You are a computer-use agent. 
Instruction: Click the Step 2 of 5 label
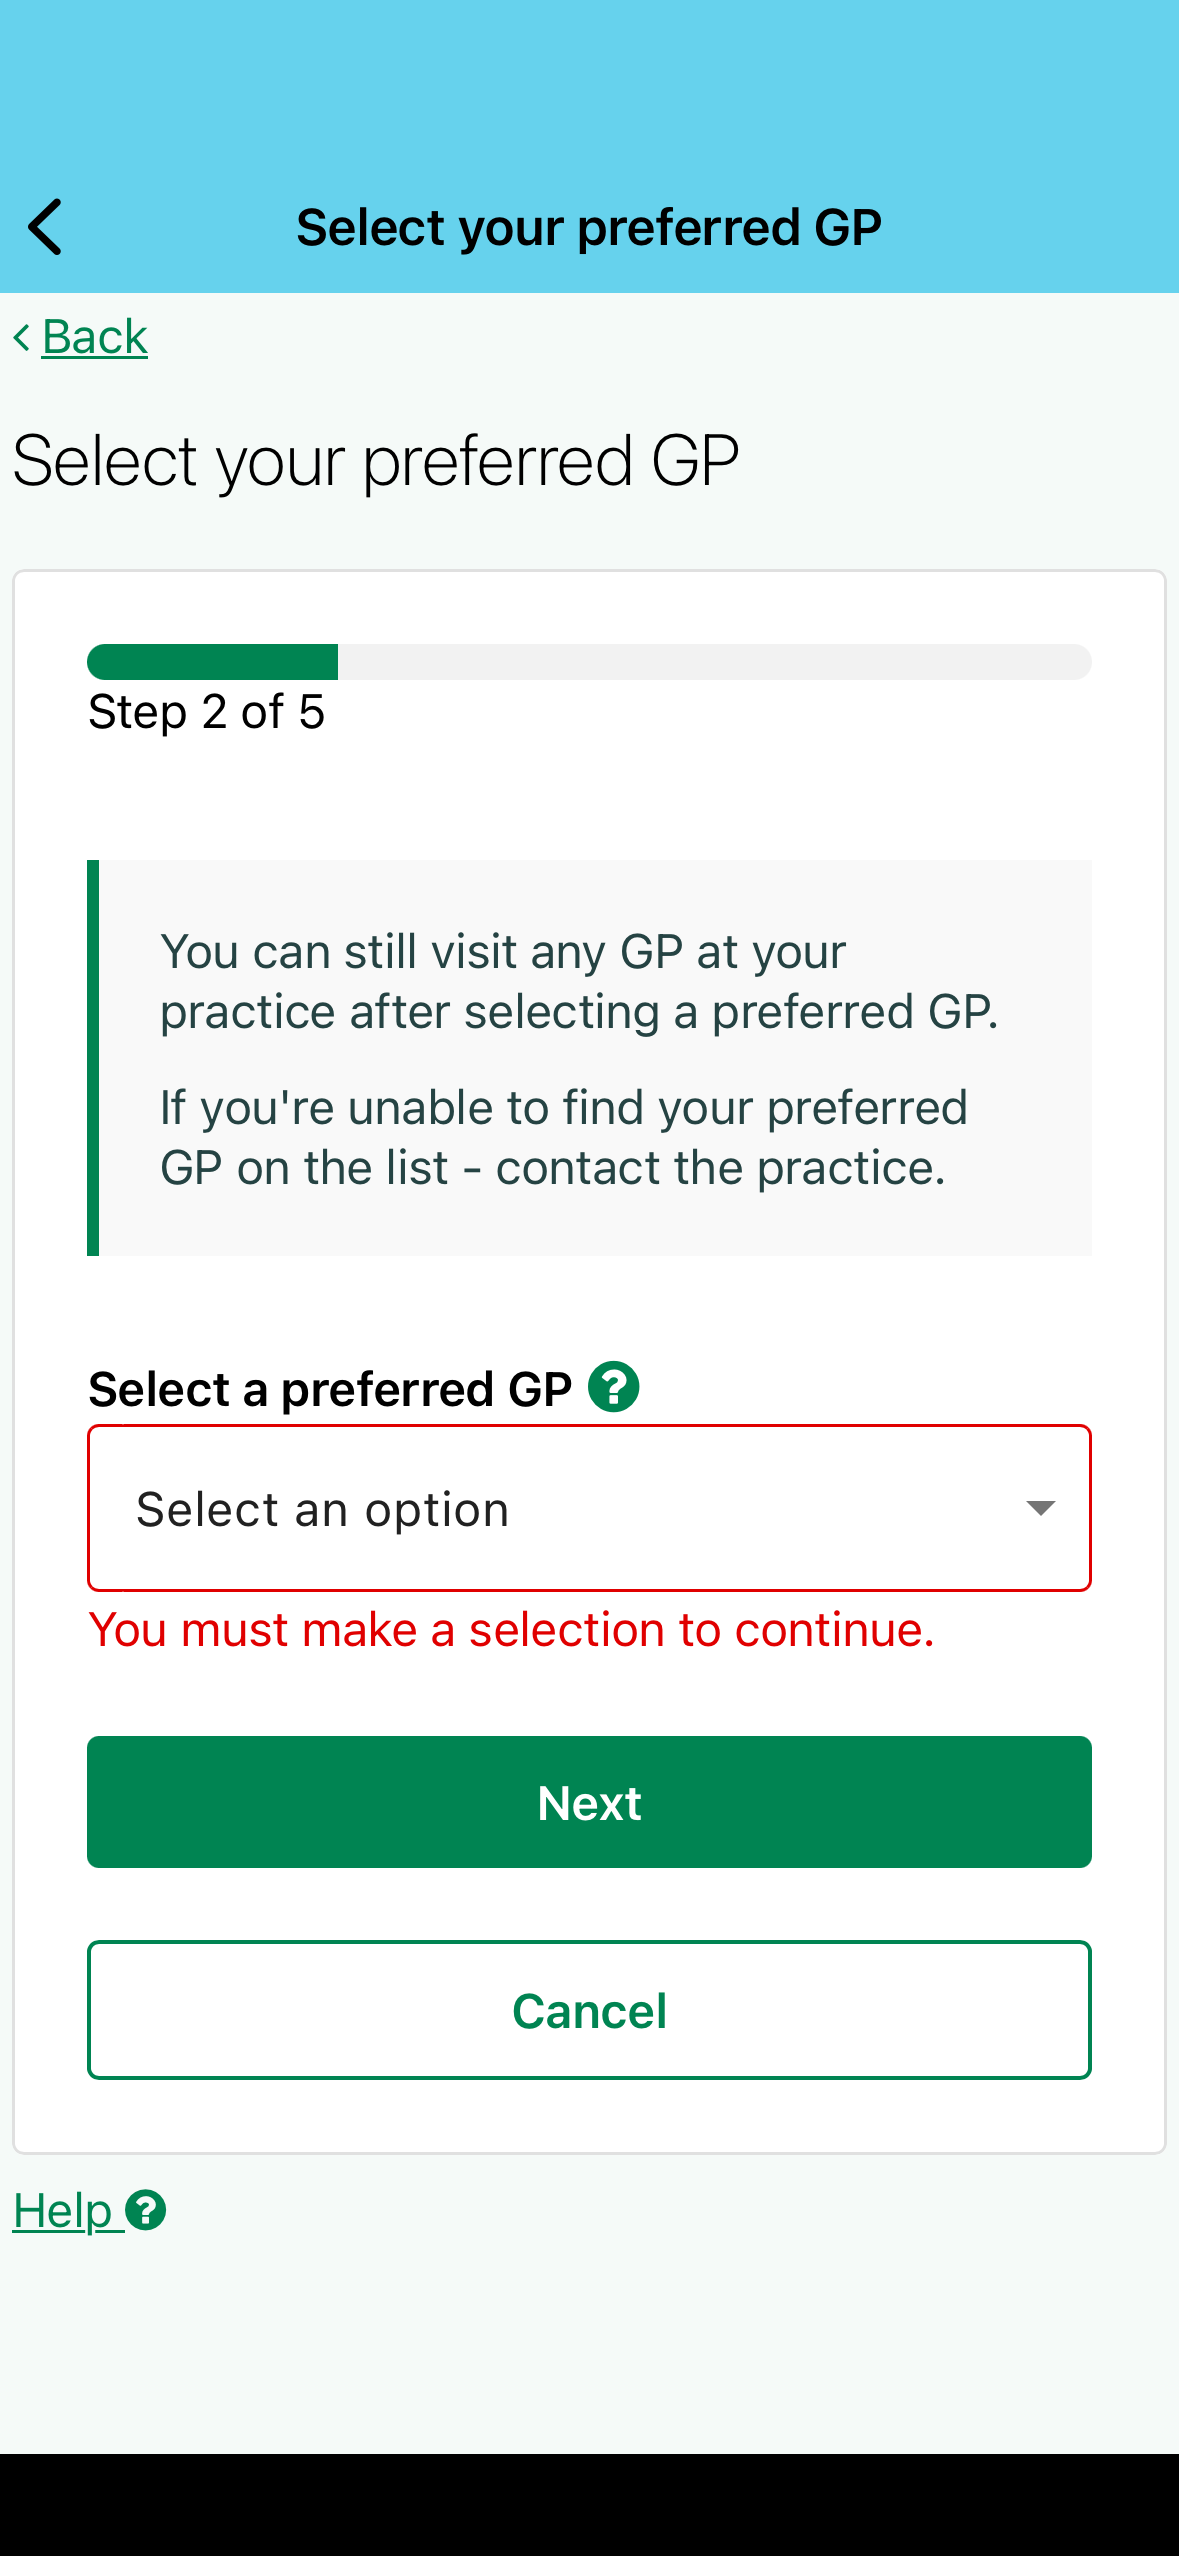206,713
